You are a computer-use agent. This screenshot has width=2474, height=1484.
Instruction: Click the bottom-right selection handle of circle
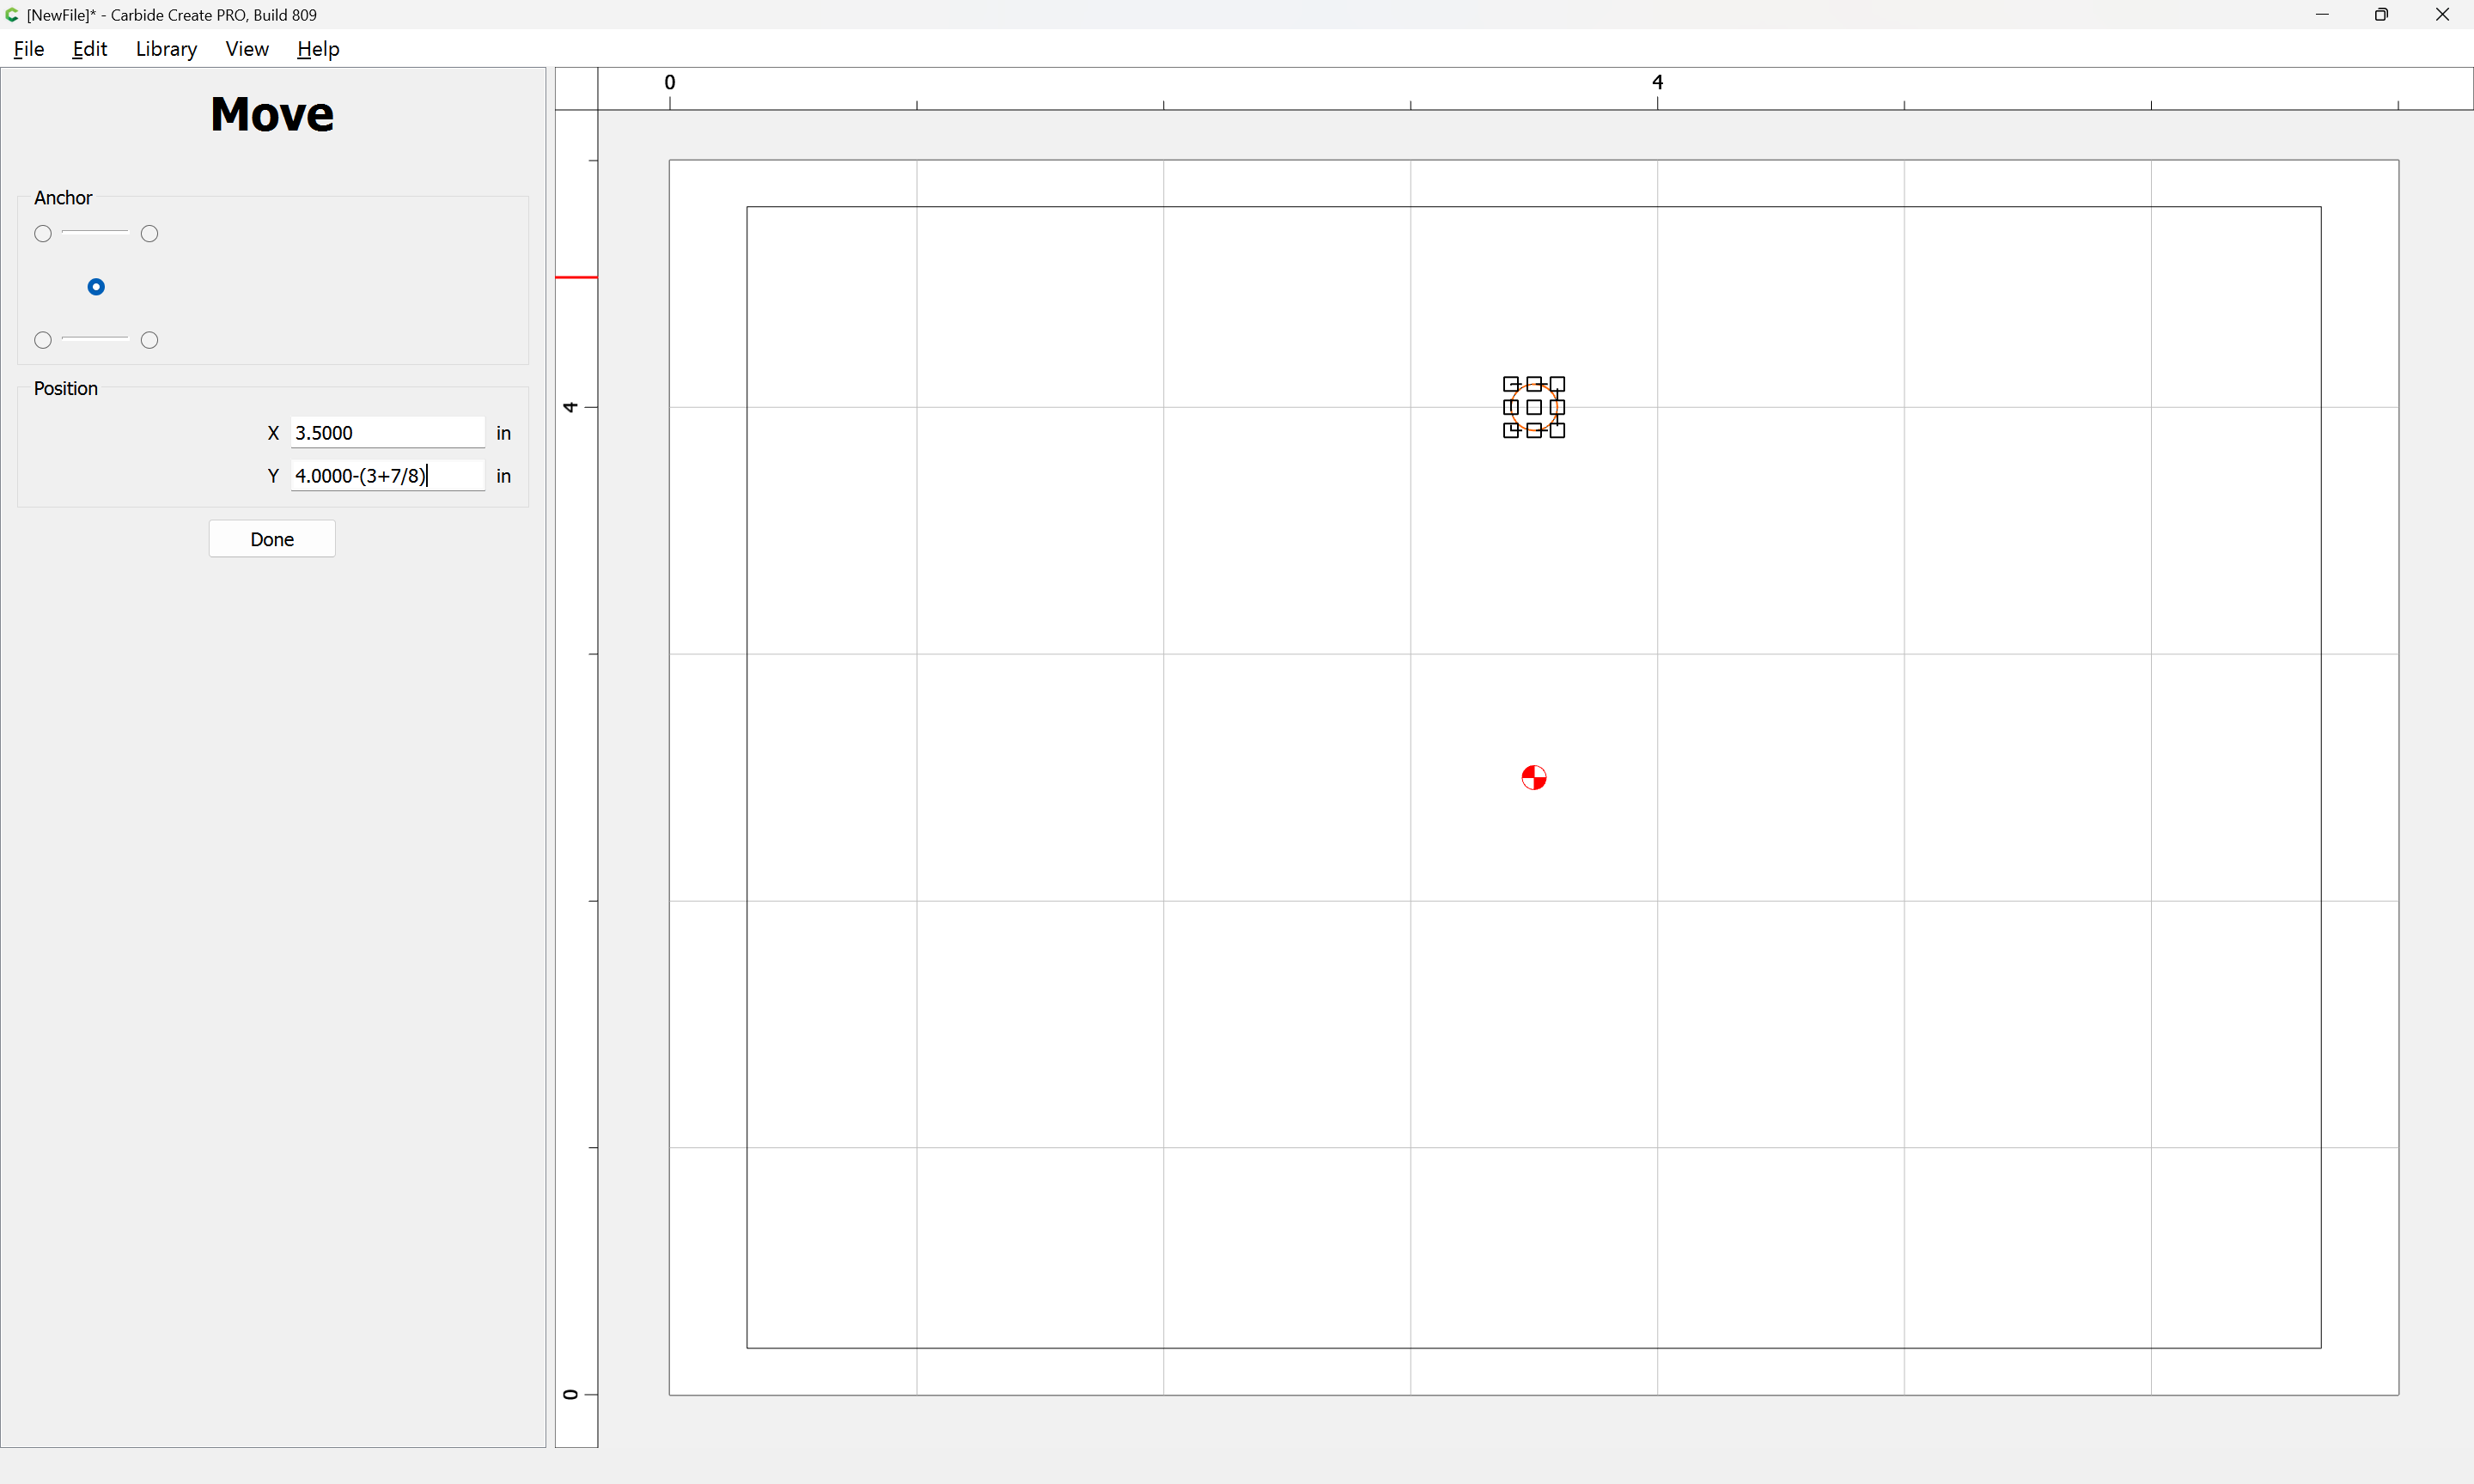(x=1557, y=431)
